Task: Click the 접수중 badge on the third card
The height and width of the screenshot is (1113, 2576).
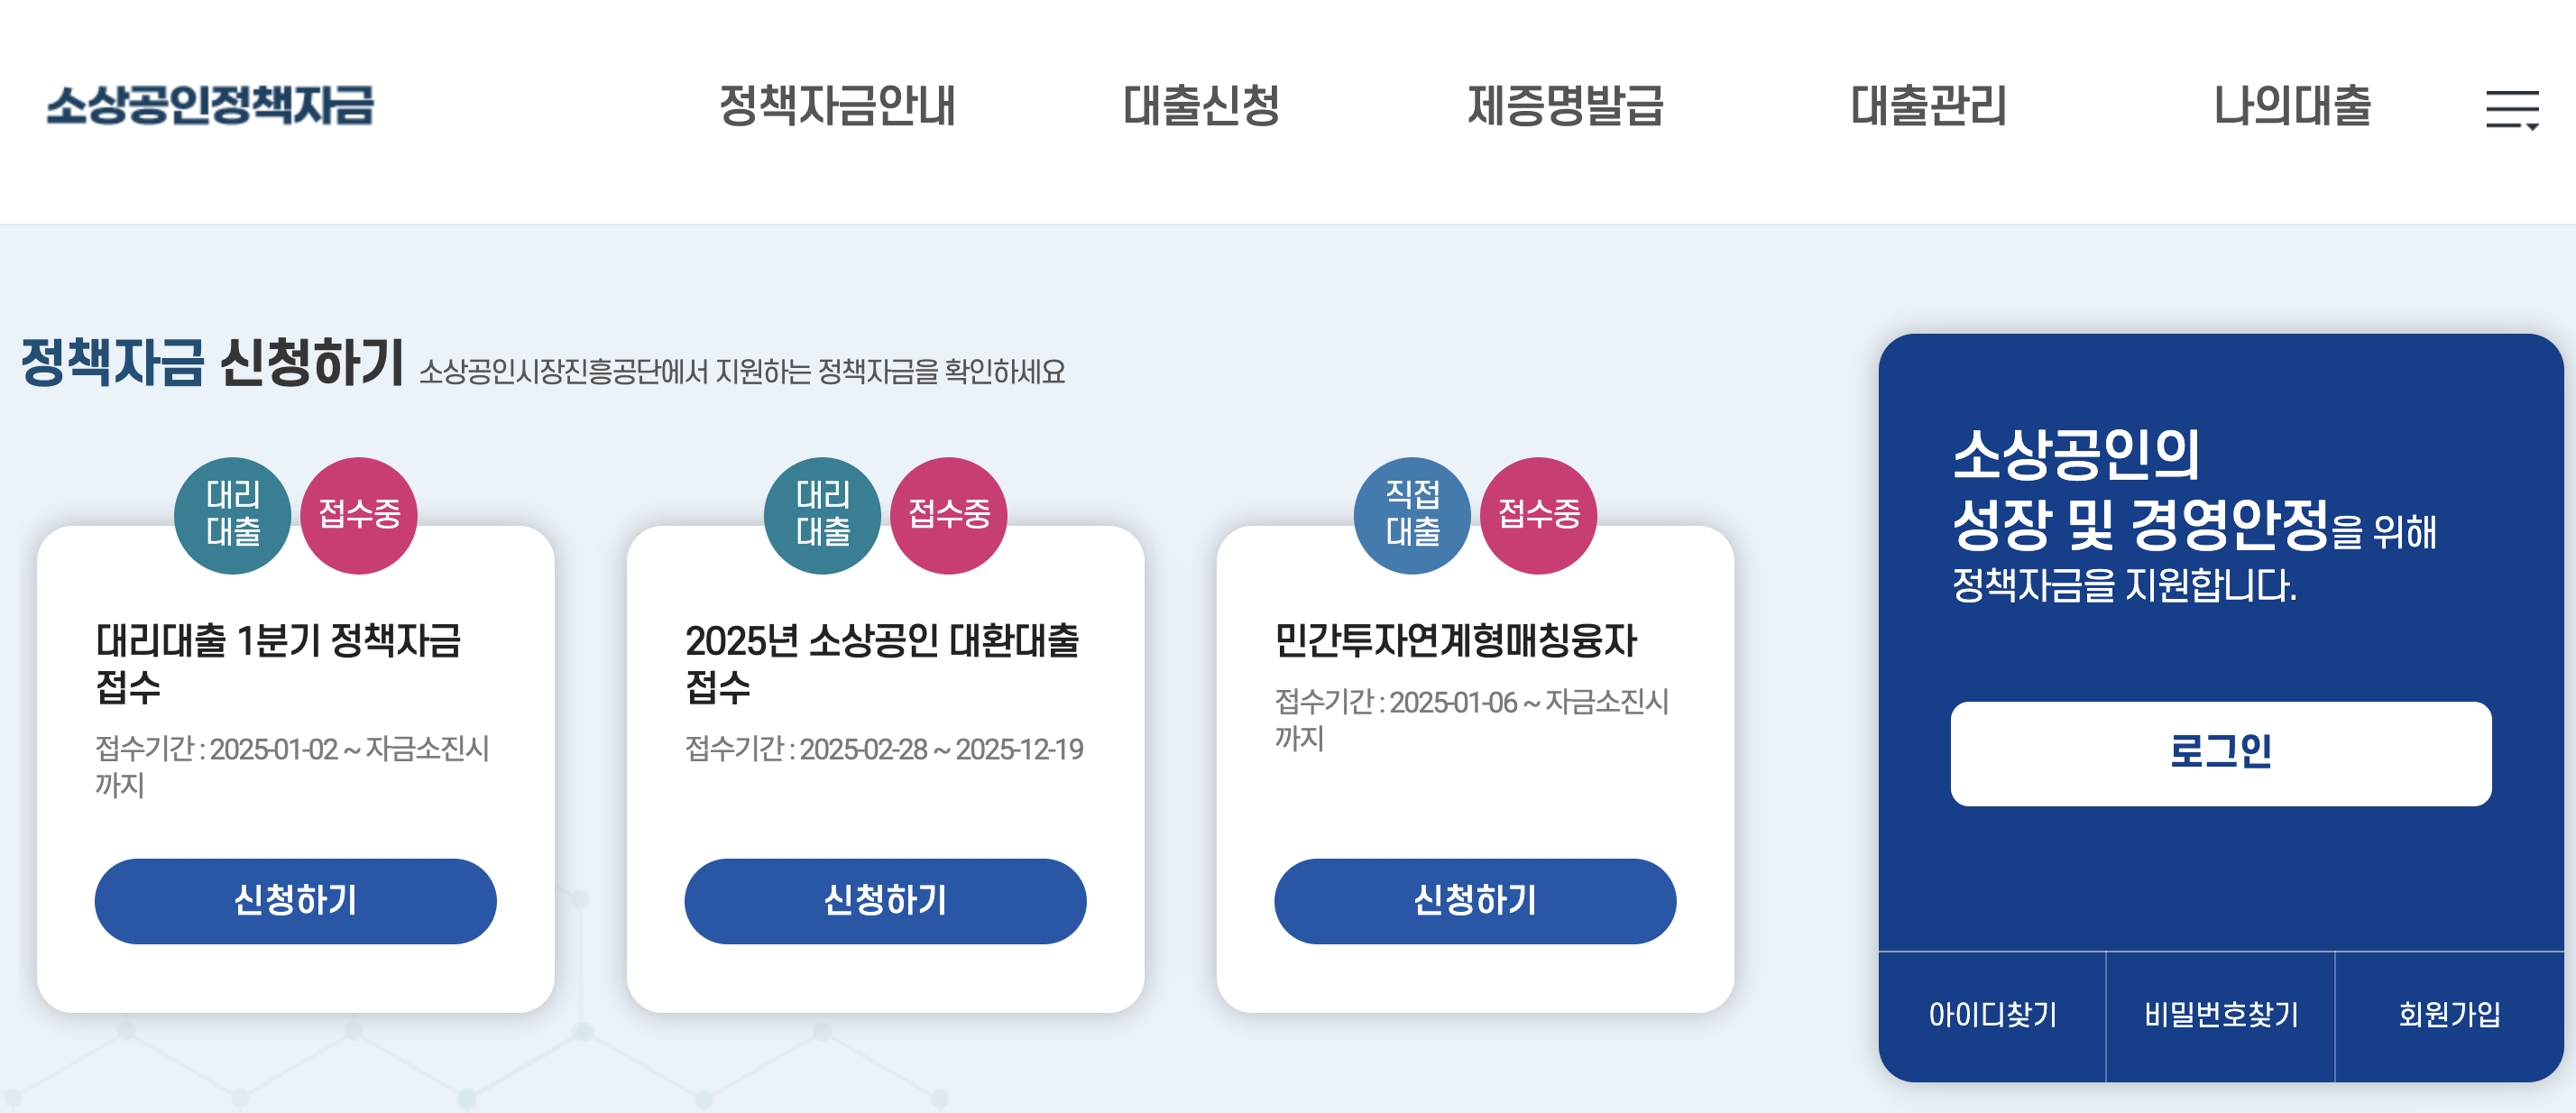Action: click(1537, 517)
